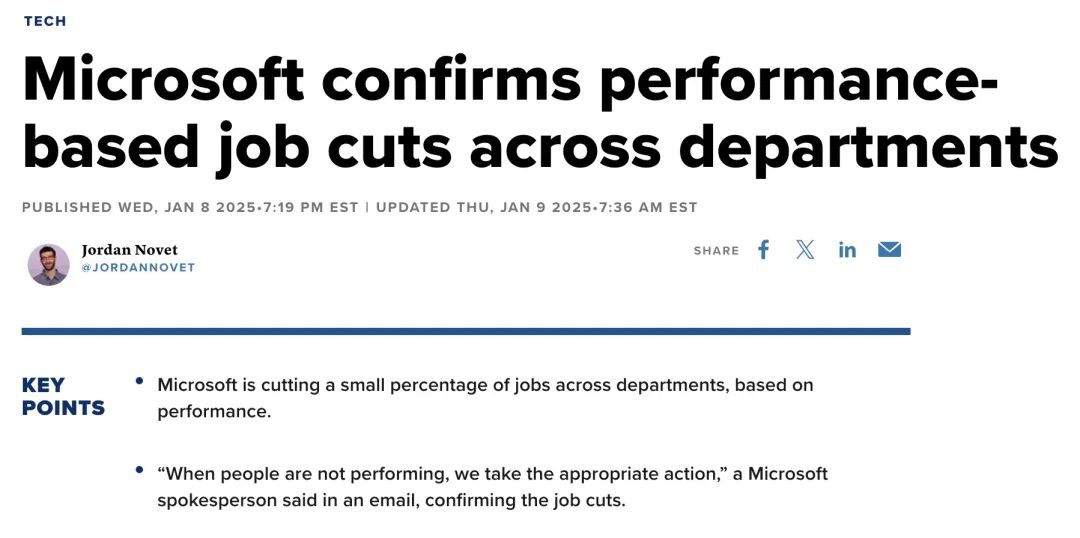Click the second key point spokesperson quote

tap(492, 486)
